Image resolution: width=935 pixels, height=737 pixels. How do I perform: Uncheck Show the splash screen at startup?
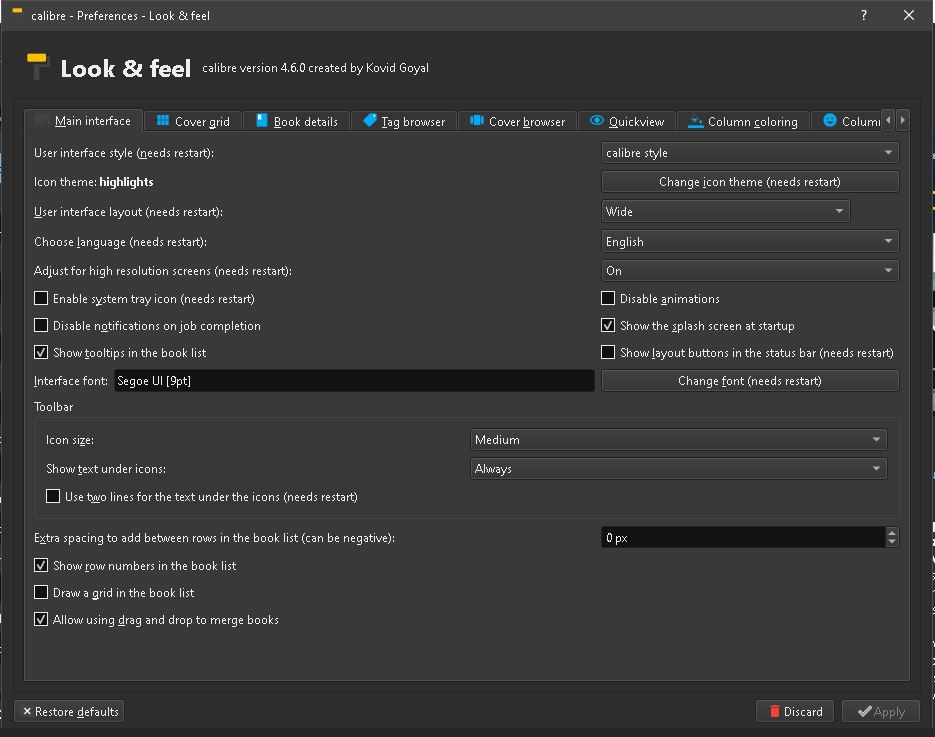coord(608,325)
